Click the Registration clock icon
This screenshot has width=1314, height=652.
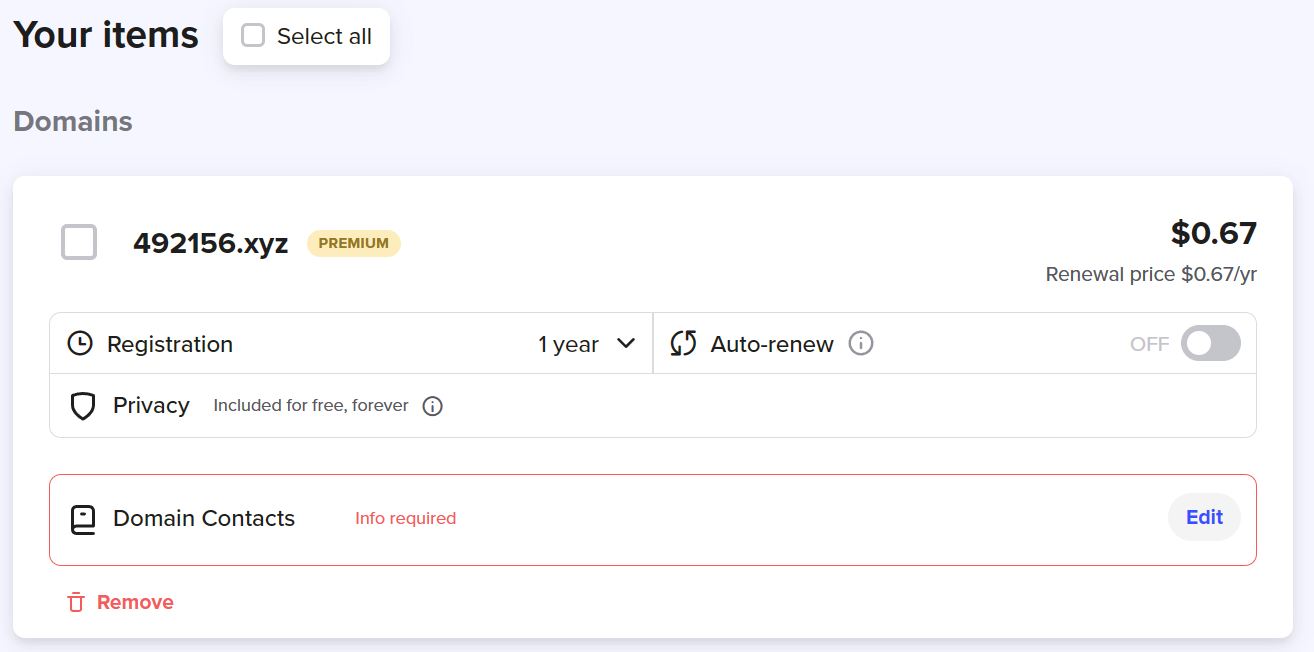point(79,344)
